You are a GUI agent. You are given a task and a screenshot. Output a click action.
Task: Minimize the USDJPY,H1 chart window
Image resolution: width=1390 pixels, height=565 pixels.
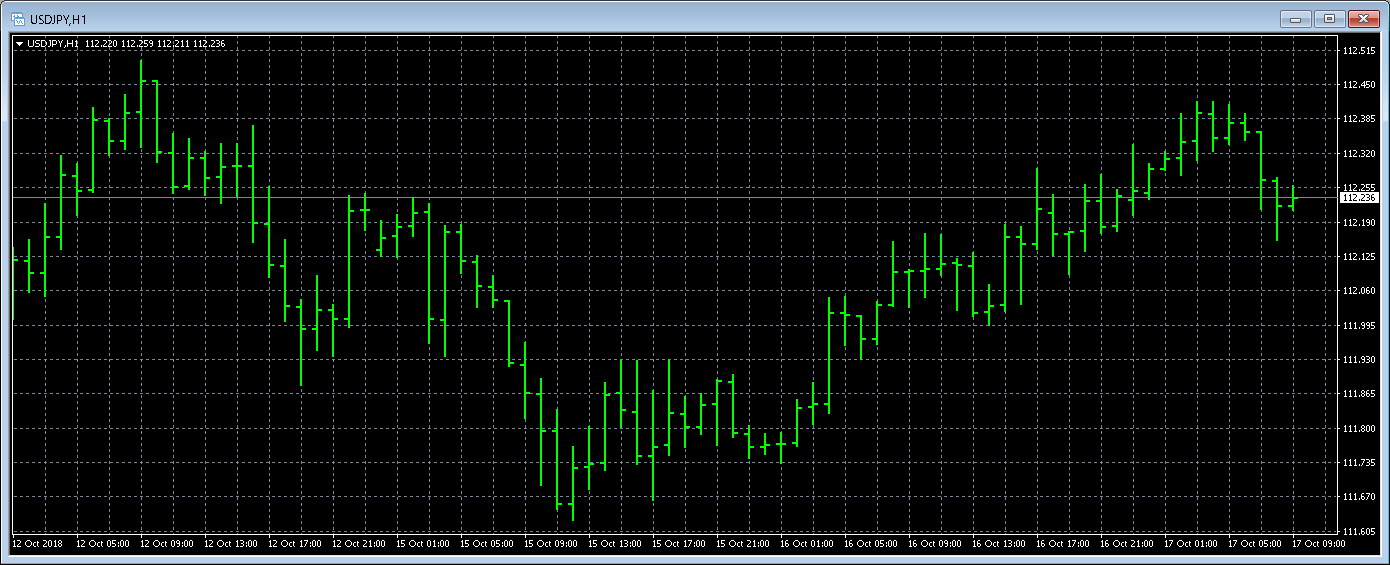coord(1297,18)
